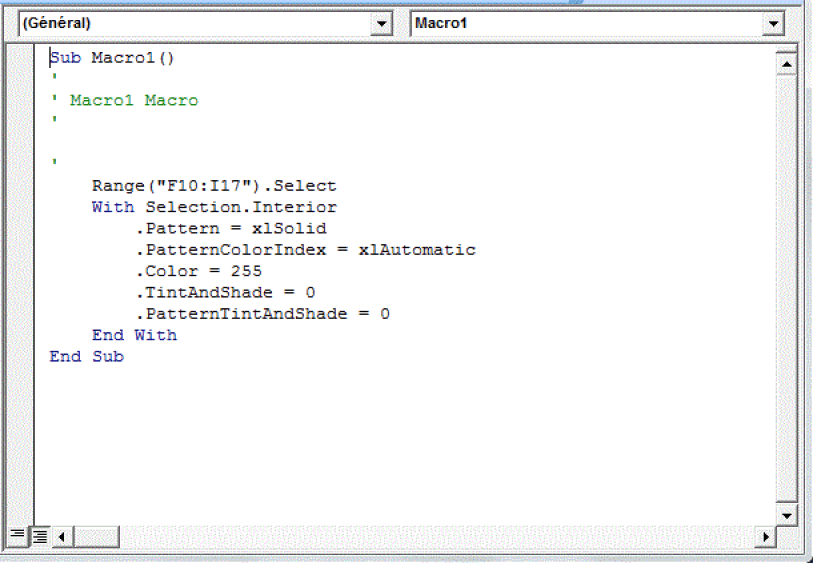Click vertical scrollbar down arrow
The width and height of the screenshot is (813, 563).
[x=787, y=515]
